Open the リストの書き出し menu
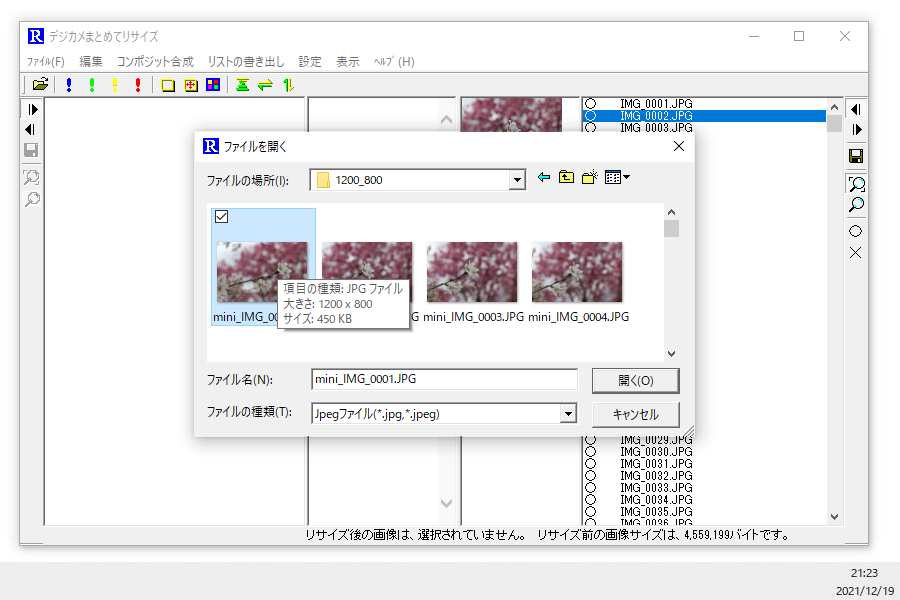900x600 pixels. (246, 61)
